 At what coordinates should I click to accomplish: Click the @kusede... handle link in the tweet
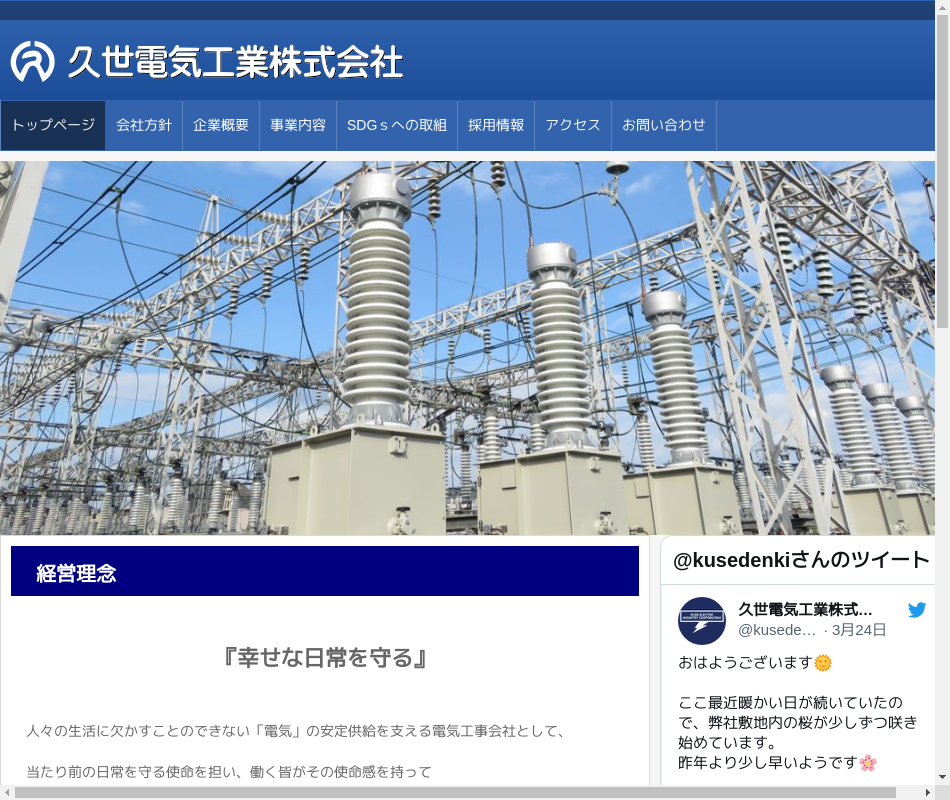(777, 630)
